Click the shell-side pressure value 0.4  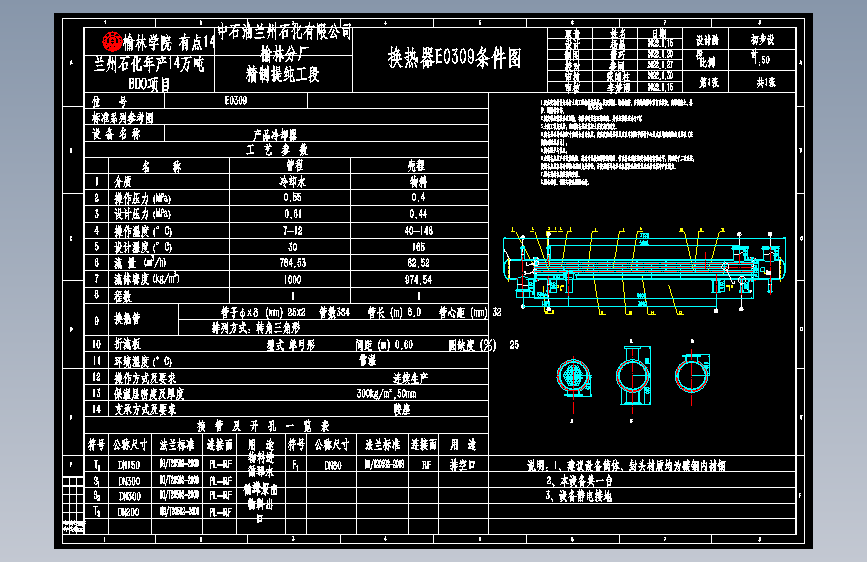pyautogui.click(x=418, y=197)
